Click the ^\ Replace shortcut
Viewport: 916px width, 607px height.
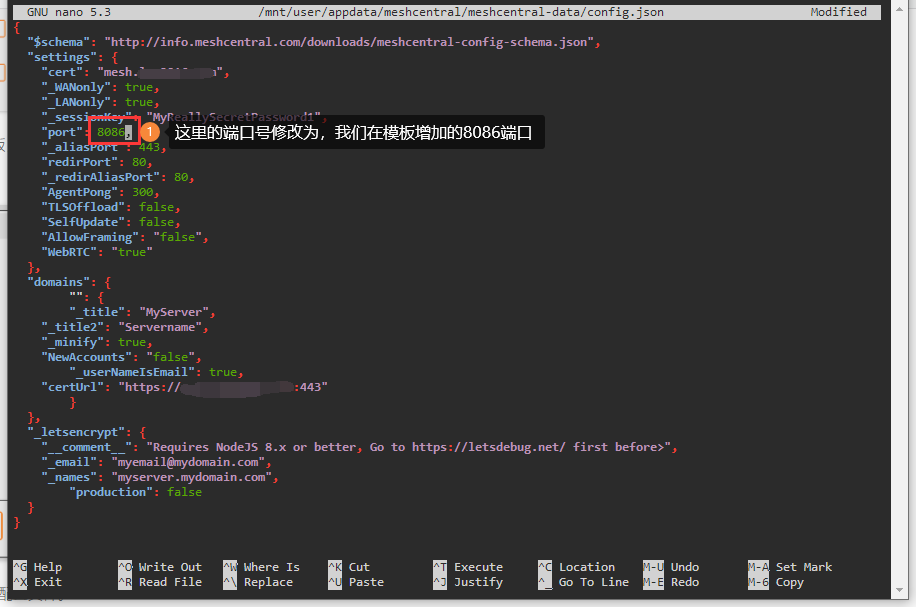(x=258, y=582)
